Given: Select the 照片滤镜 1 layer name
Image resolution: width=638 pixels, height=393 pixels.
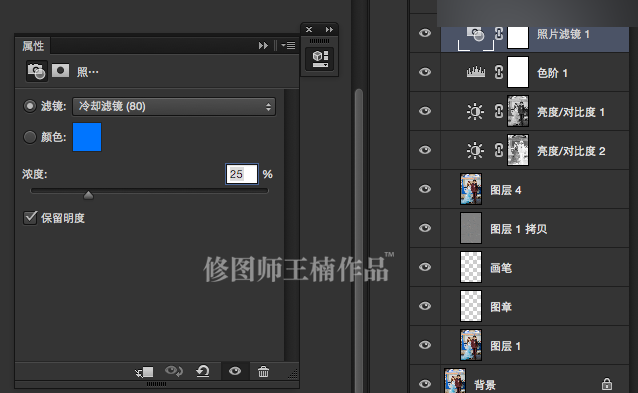Looking at the screenshot, I should pyautogui.click(x=563, y=34).
